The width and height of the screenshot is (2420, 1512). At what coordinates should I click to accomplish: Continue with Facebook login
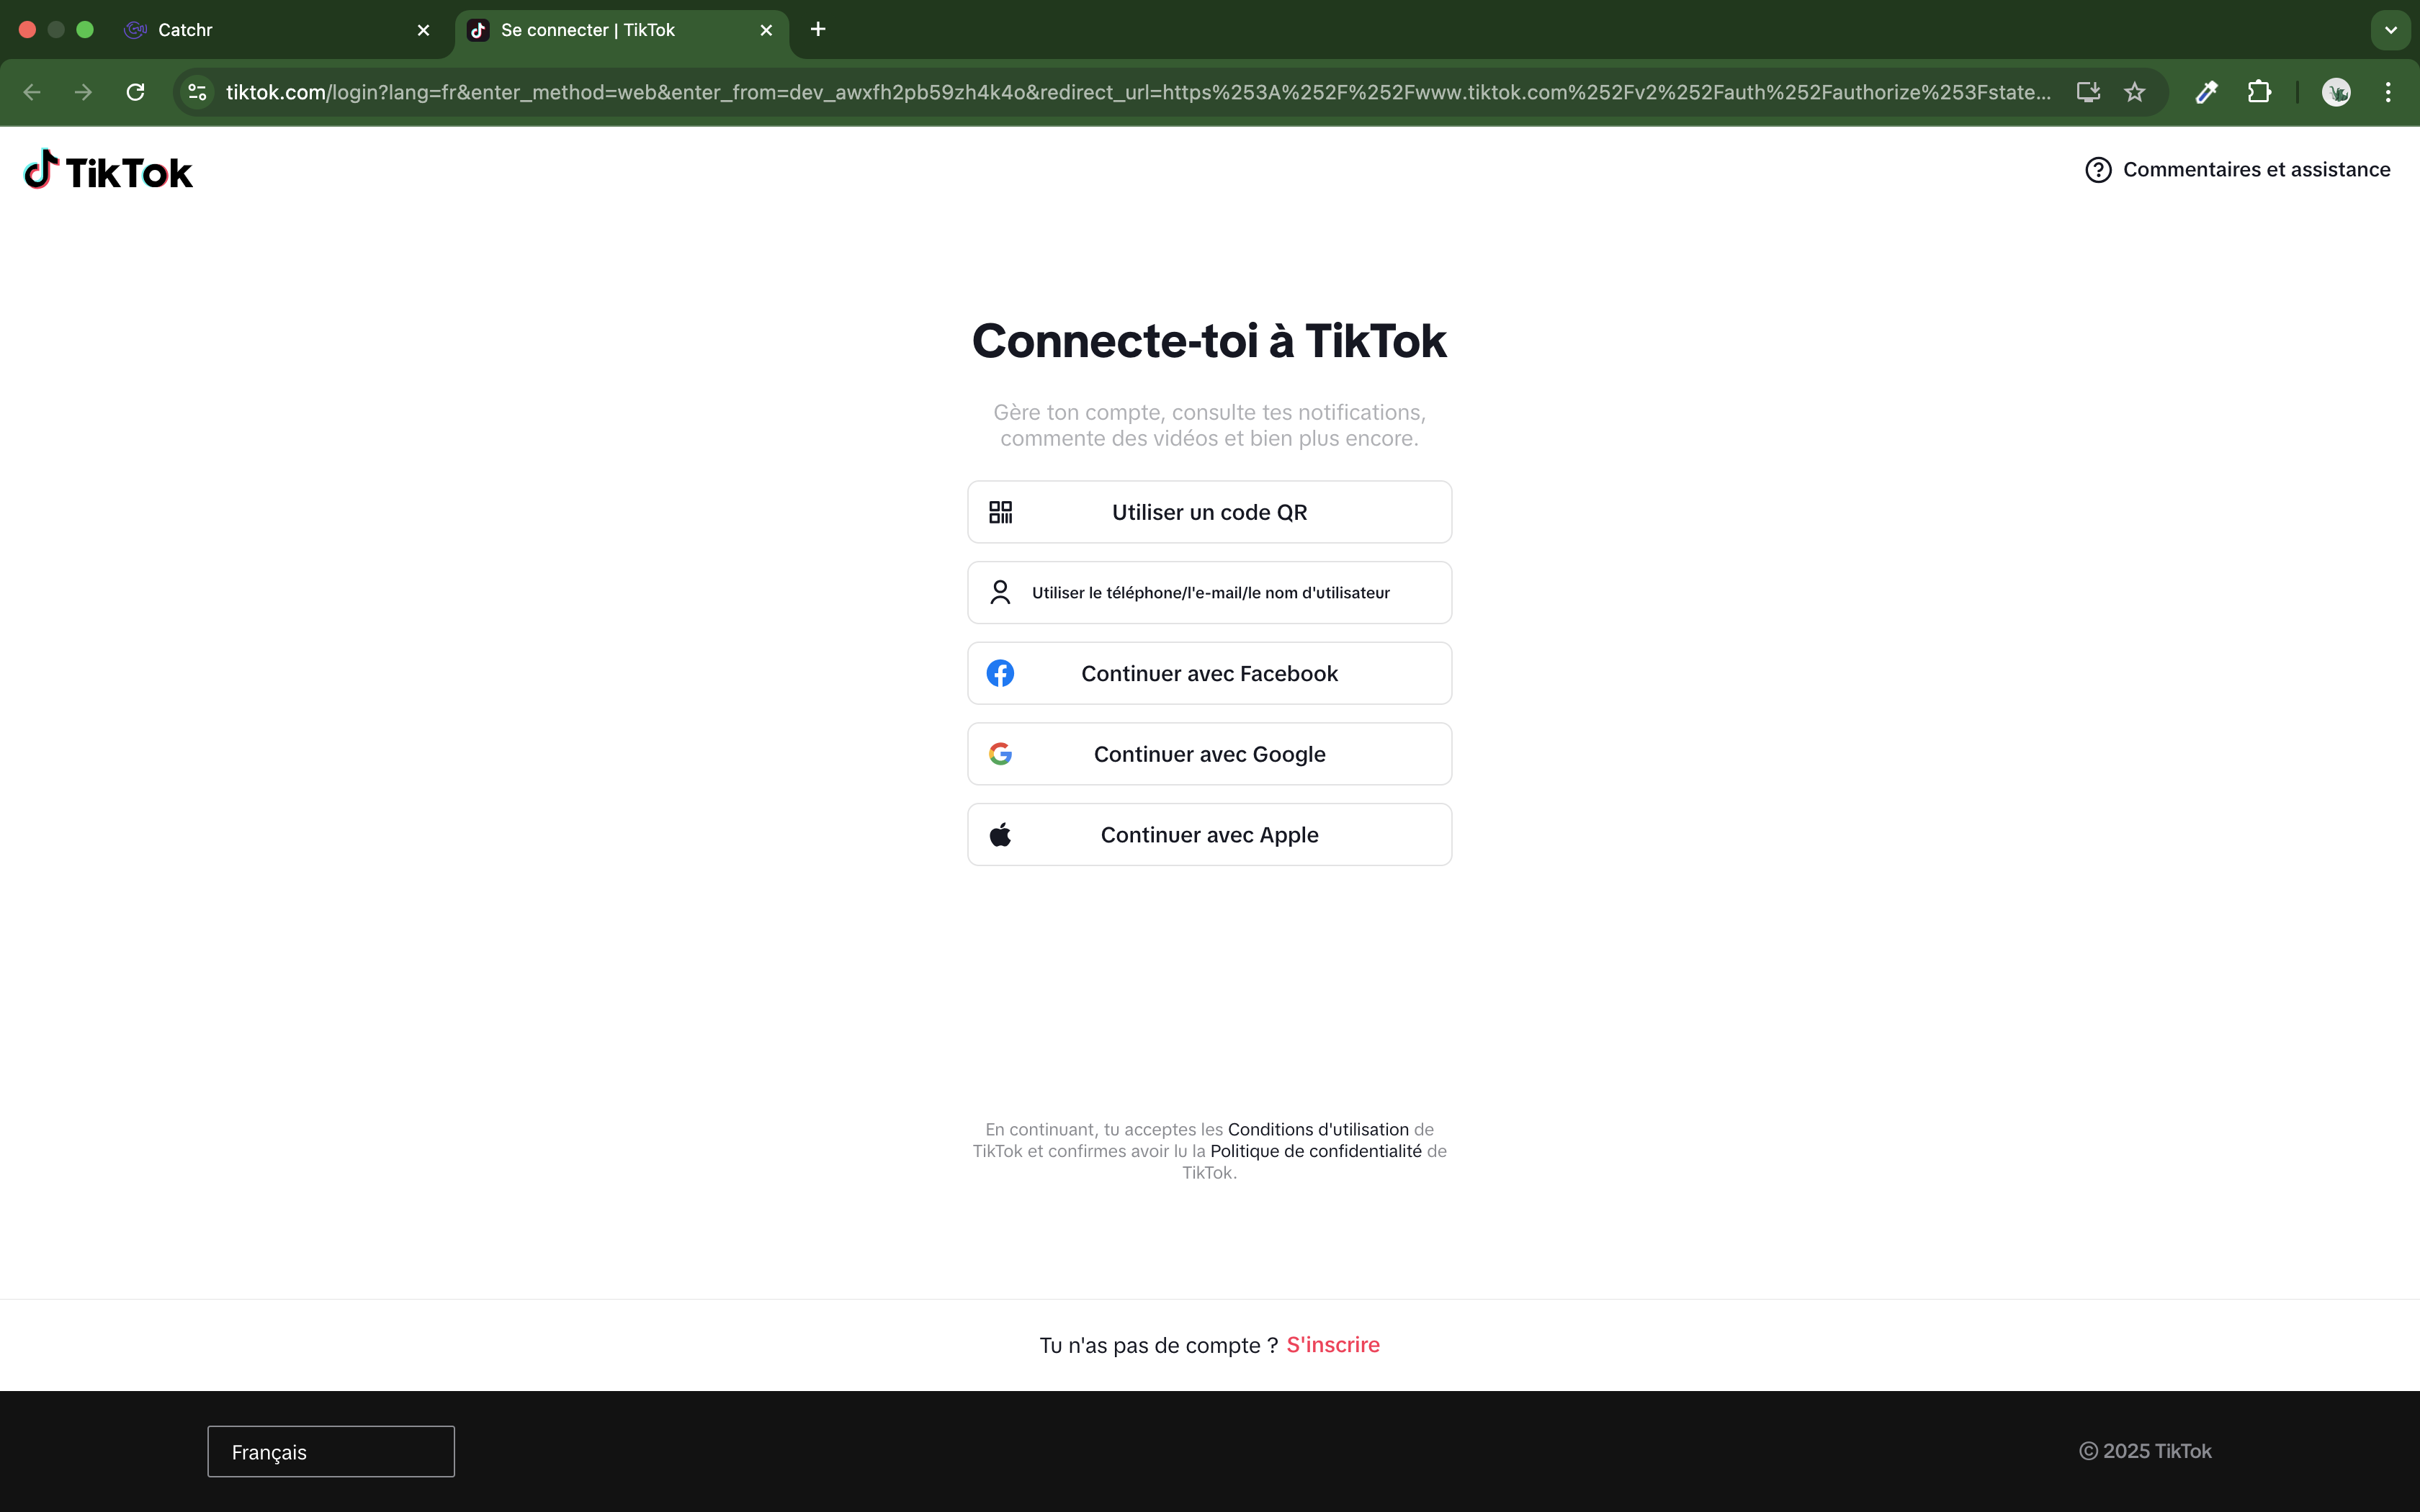tap(1209, 673)
